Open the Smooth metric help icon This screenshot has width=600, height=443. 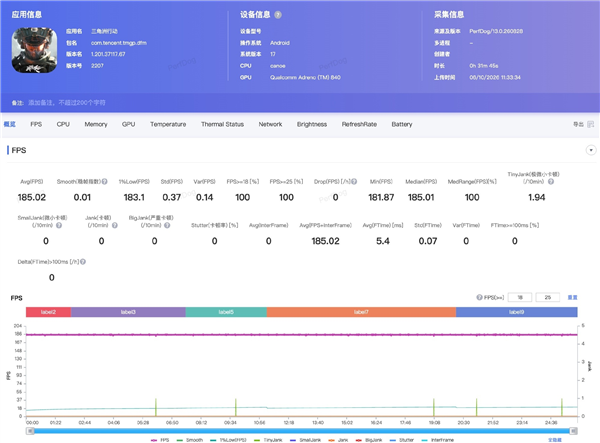pyautogui.click(x=104, y=182)
